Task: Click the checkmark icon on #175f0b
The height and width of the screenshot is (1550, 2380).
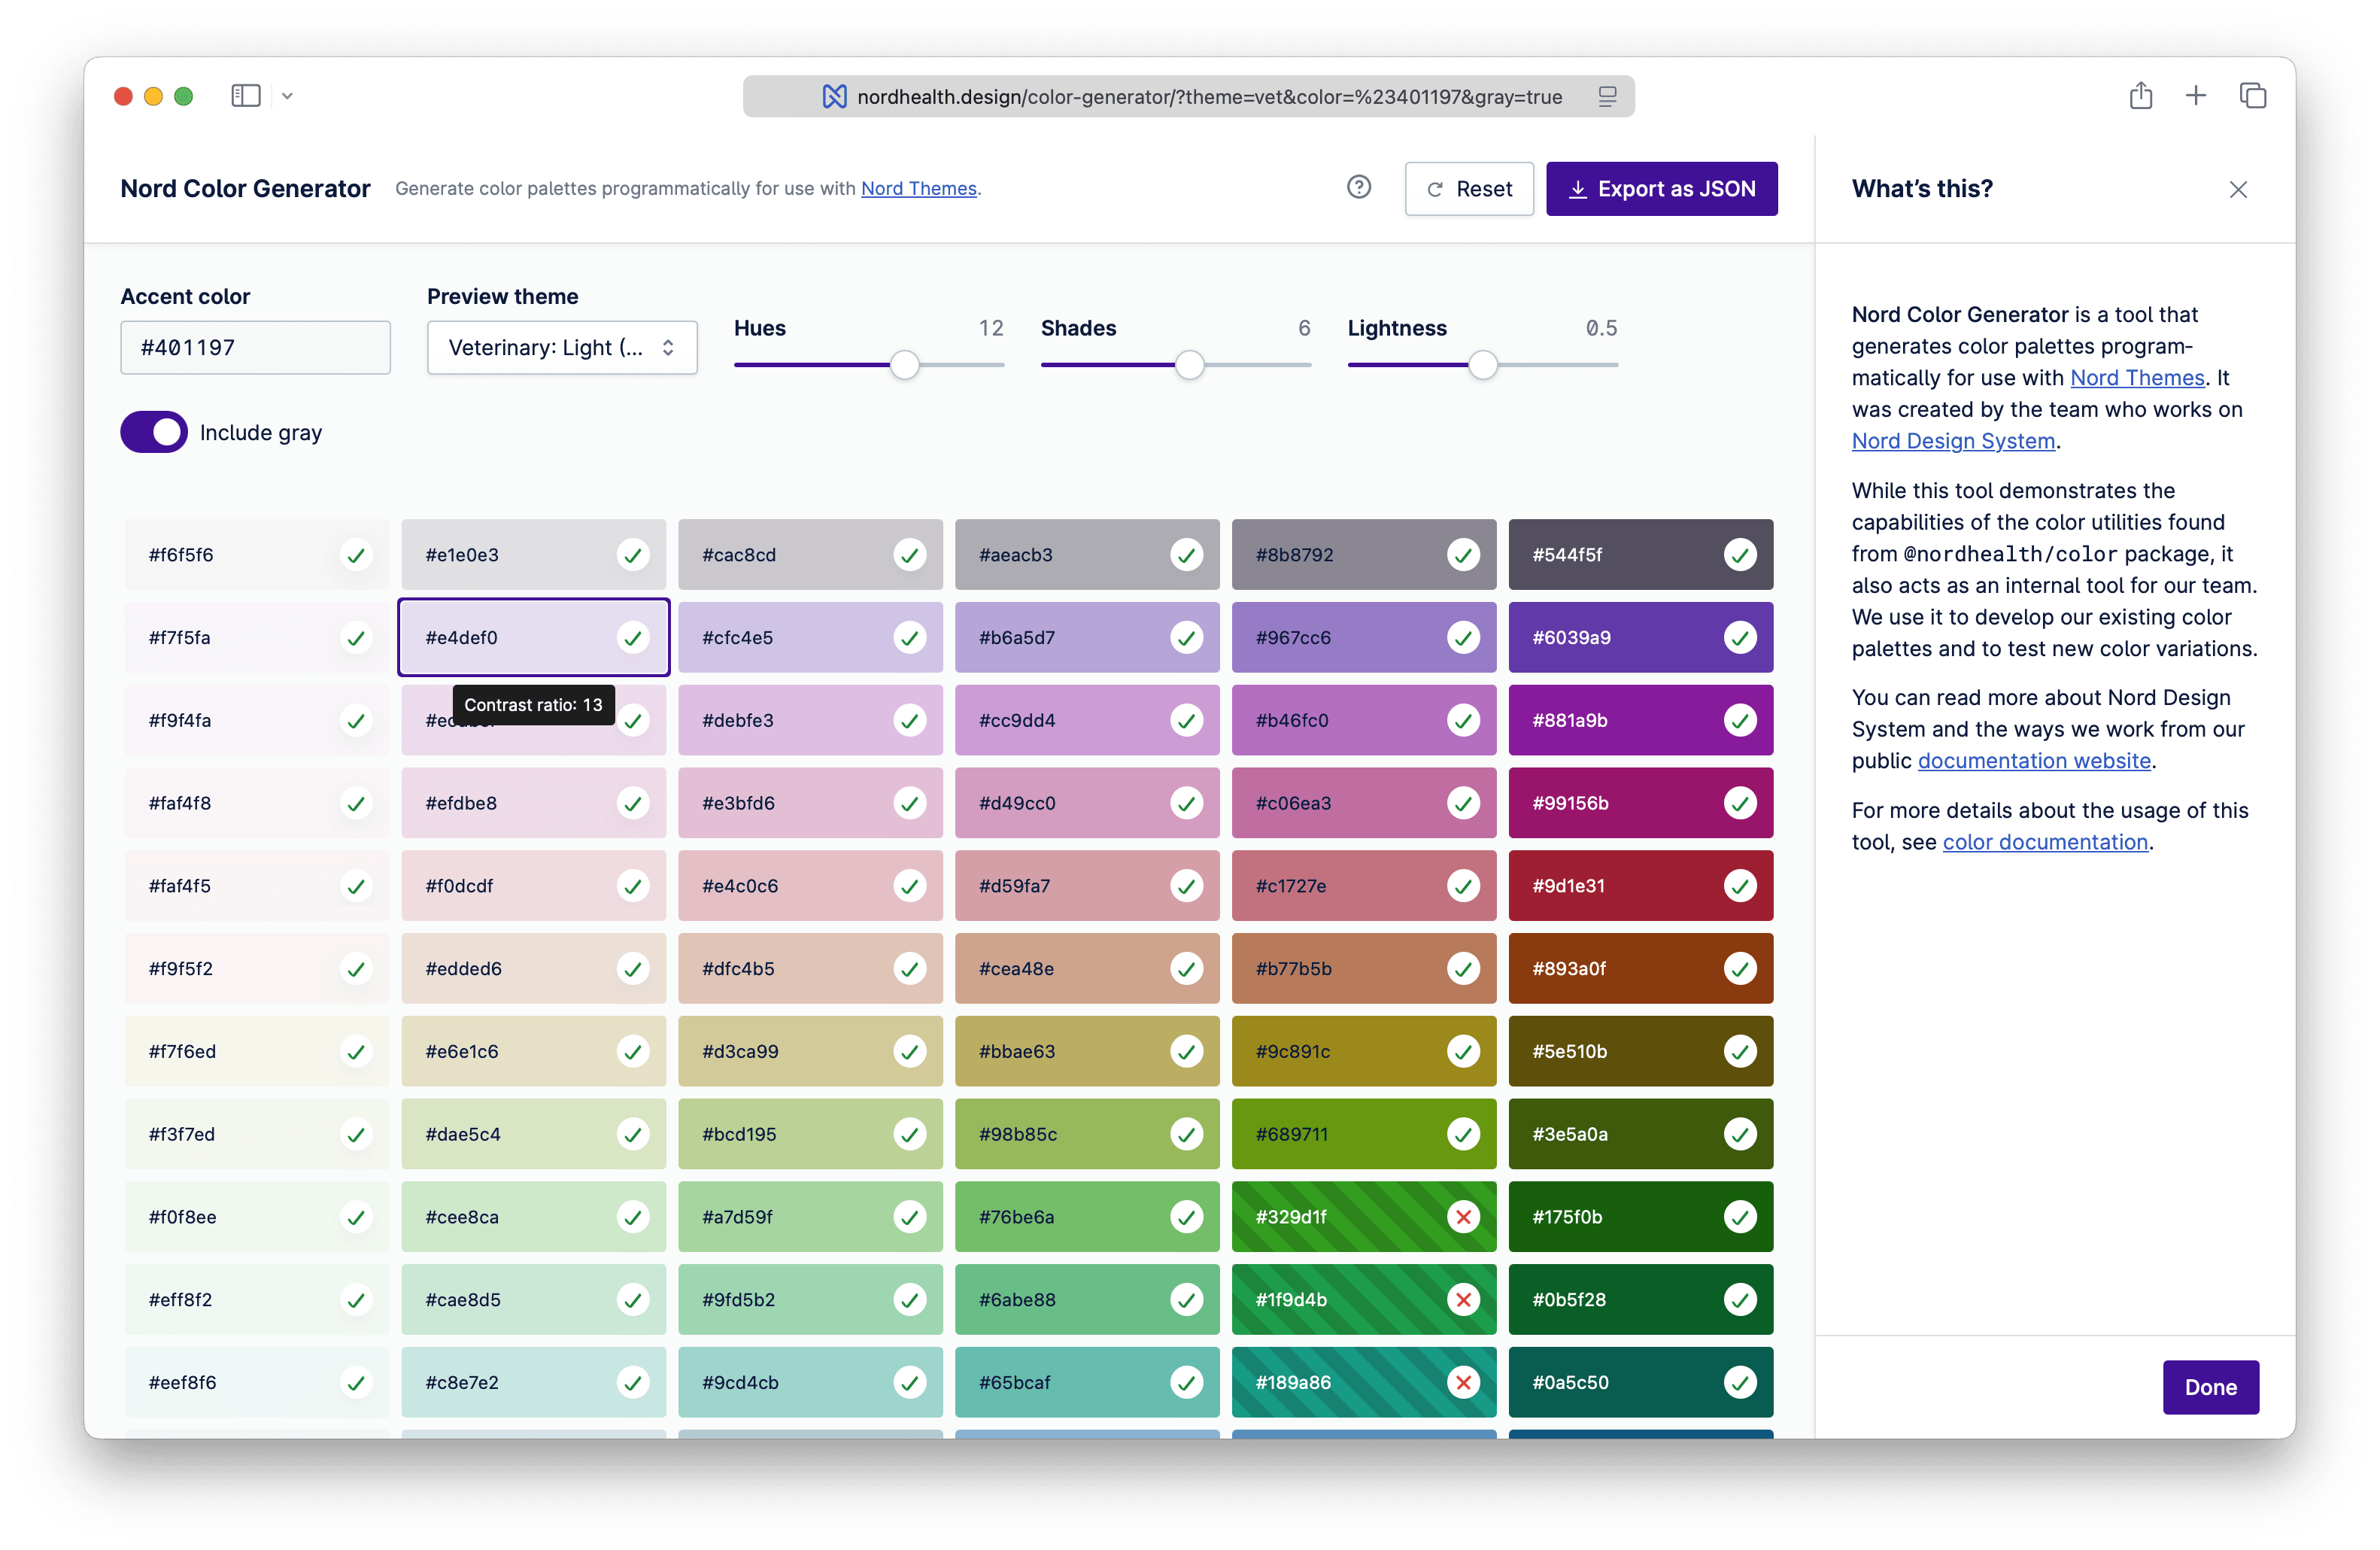Action: pos(1740,1217)
